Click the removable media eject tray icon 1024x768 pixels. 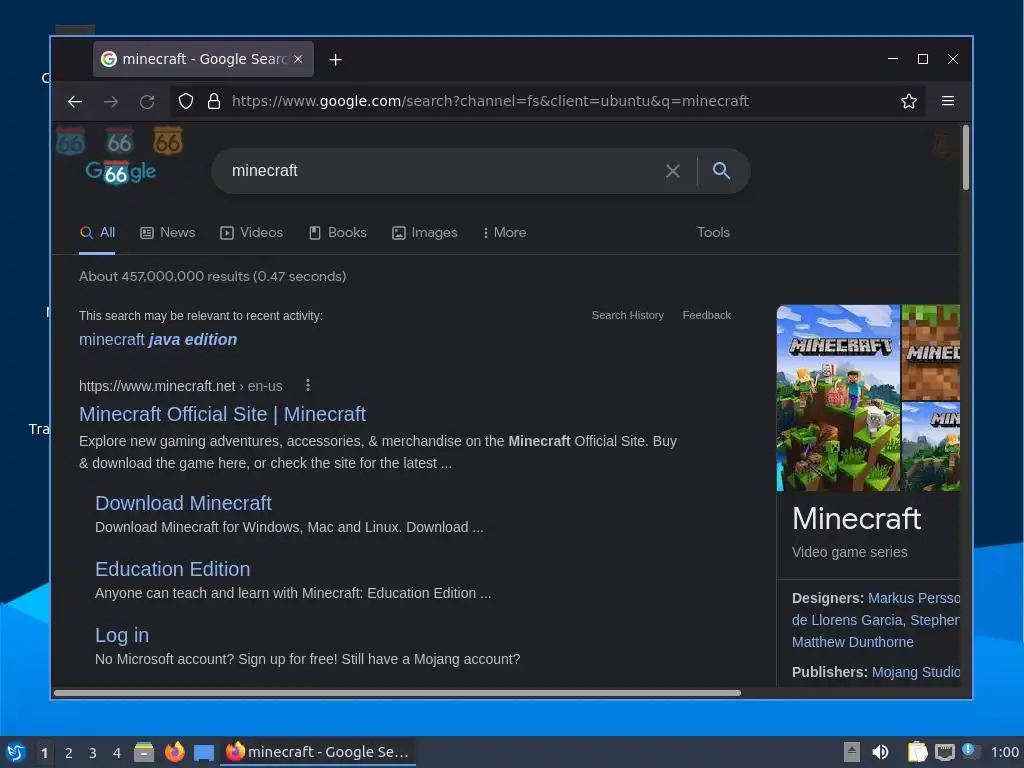tap(852, 752)
